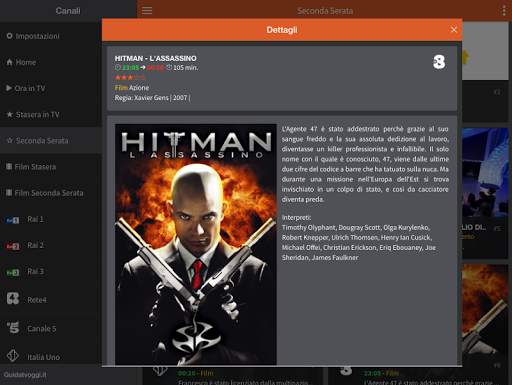
Task: Click the '105 min.' duration text
Action: click(185, 67)
